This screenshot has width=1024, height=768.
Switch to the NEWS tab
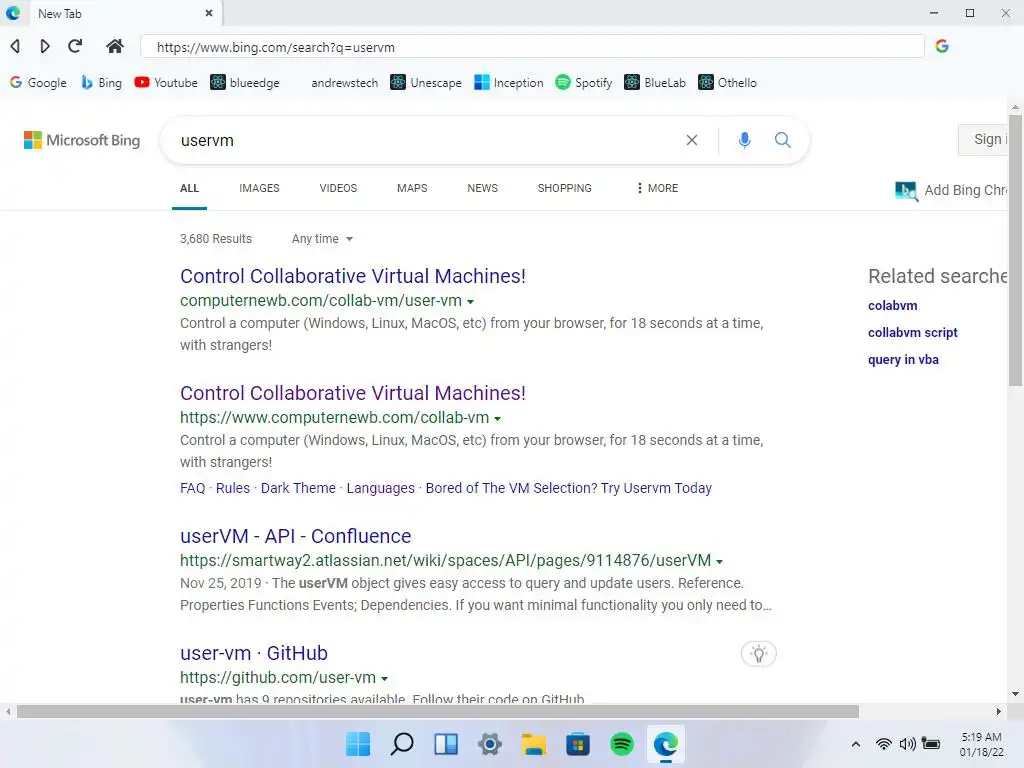[483, 188]
